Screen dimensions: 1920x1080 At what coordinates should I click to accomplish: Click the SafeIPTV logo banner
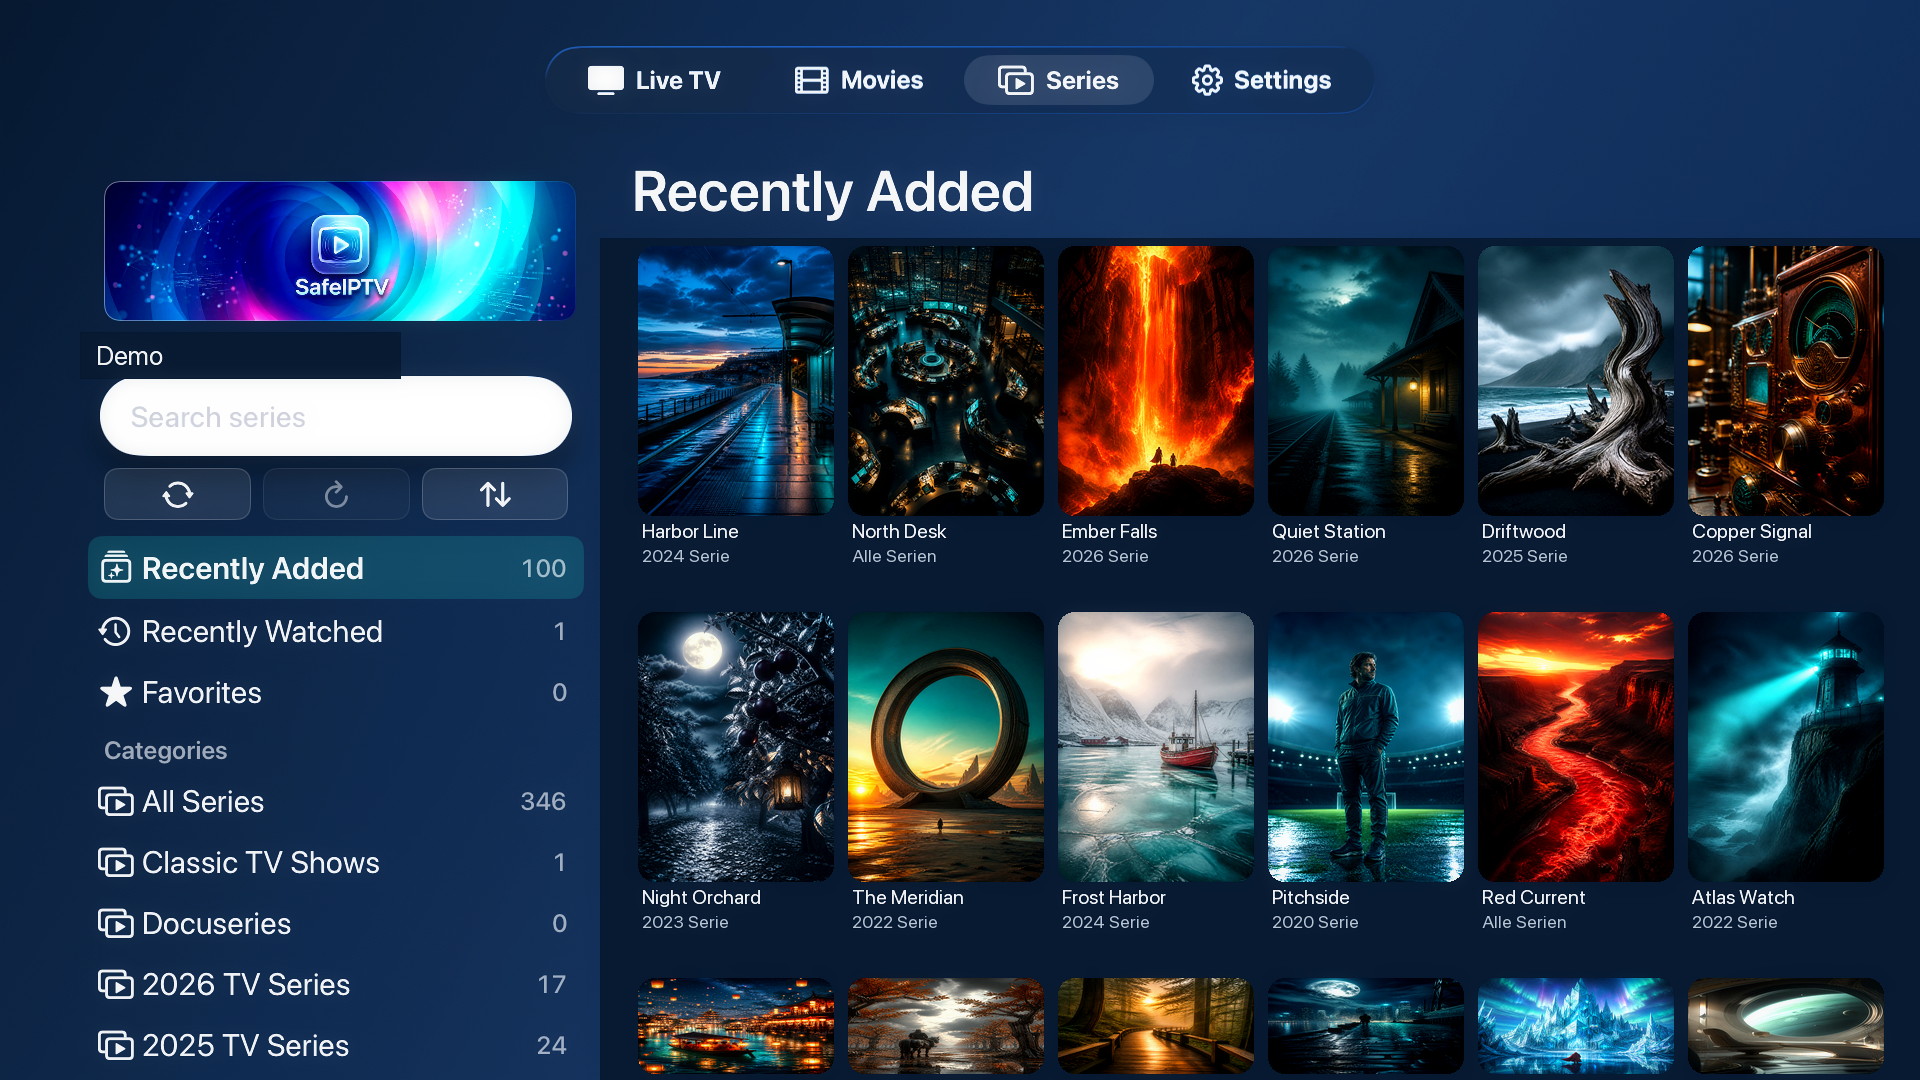click(340, 251)
